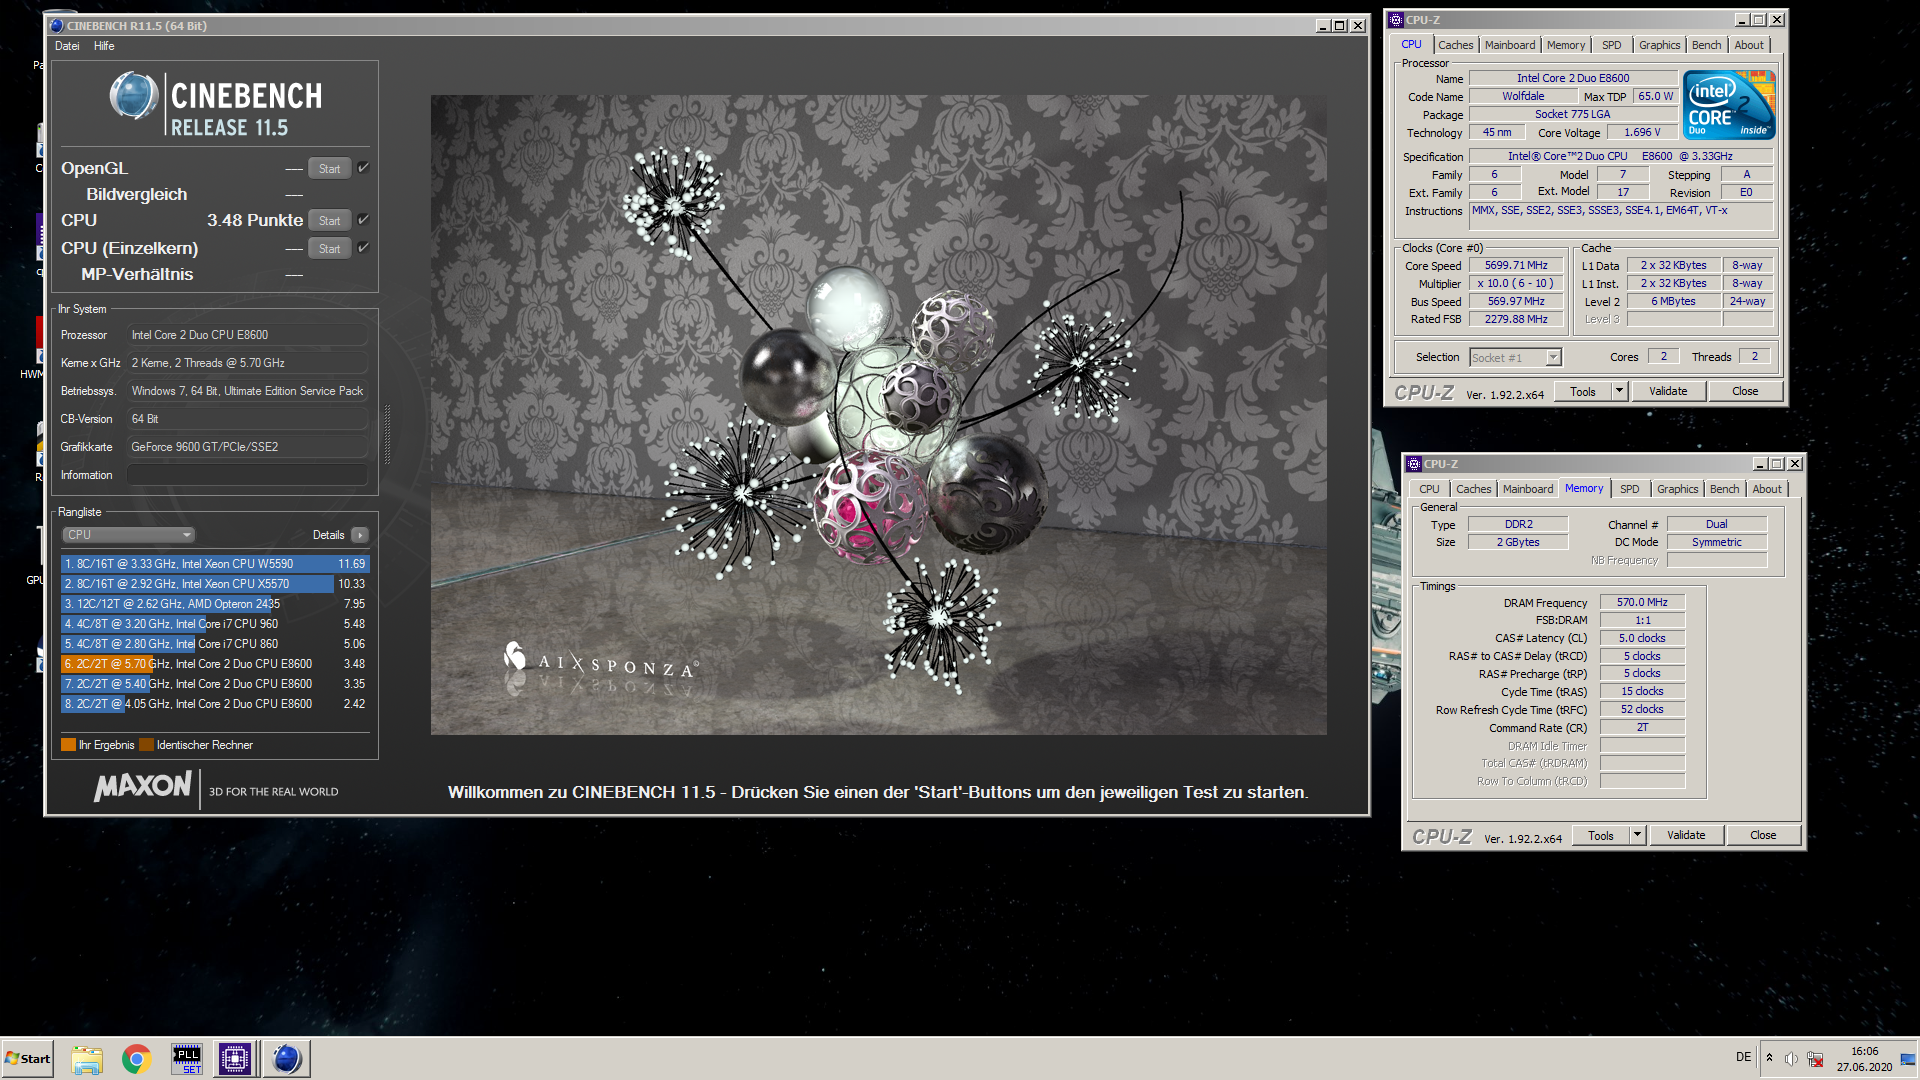Open the ranking CPU dropdown
Screen dimensions: 1920x1080
click(128, 535)
